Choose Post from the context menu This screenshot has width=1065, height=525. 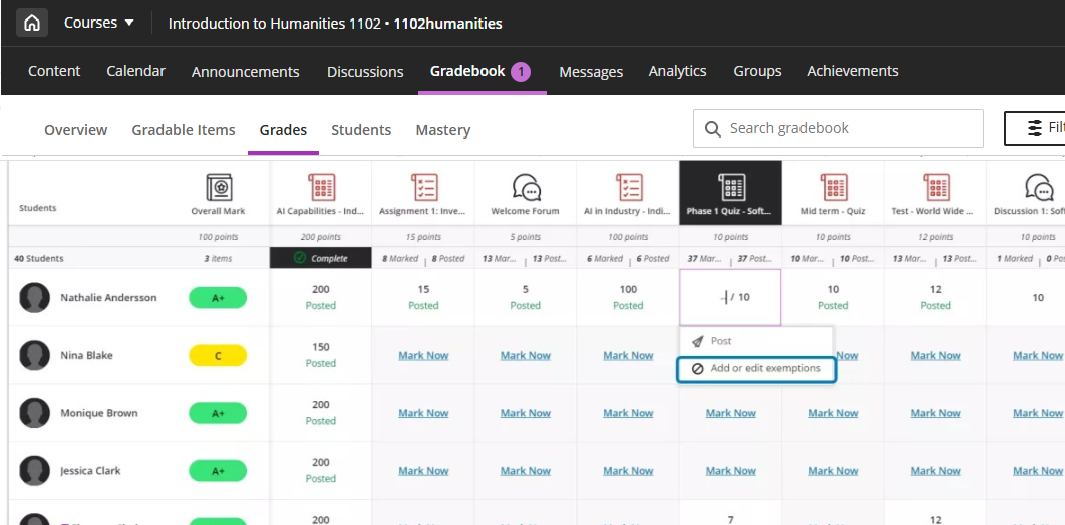pyautogui.click(x=721, y=341)
